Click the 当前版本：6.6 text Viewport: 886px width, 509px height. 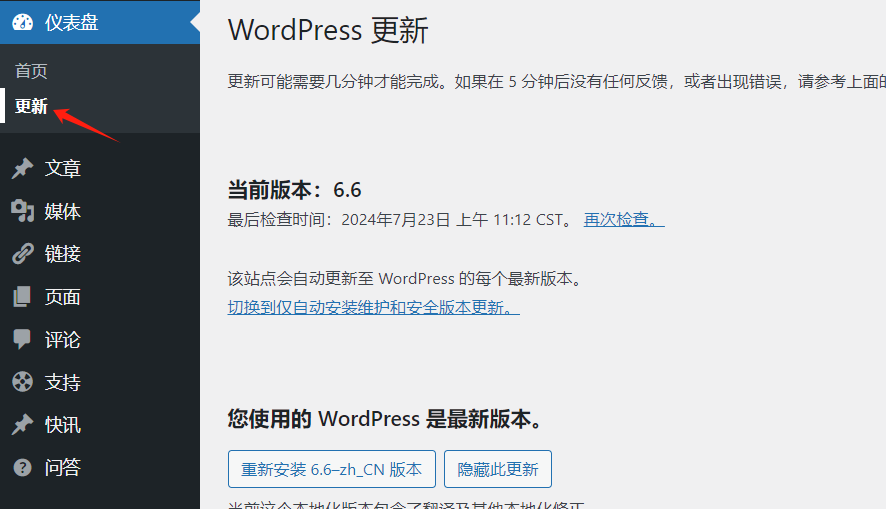[294, 190]
